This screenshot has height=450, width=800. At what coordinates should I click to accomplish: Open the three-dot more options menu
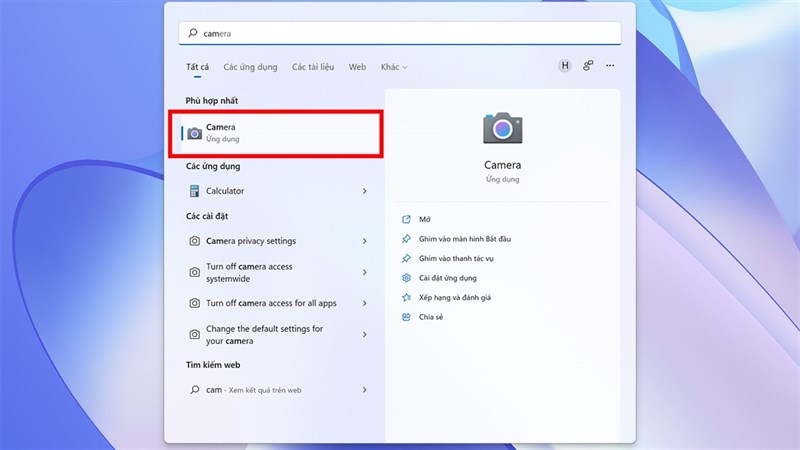610,65
